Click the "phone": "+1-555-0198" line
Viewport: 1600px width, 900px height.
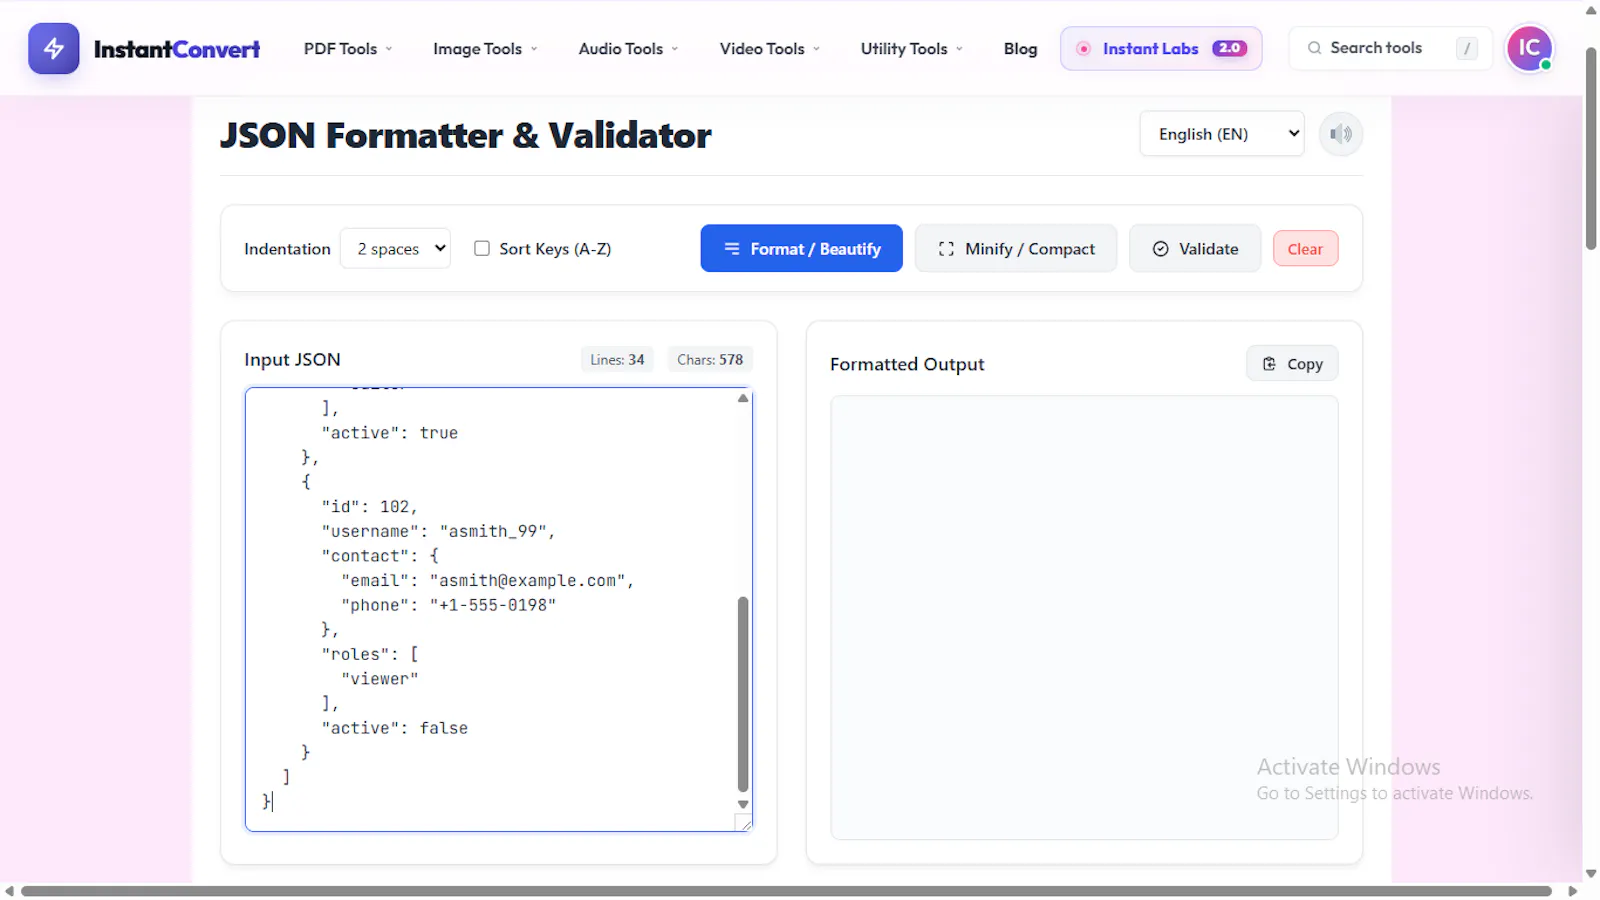[448, 605]
